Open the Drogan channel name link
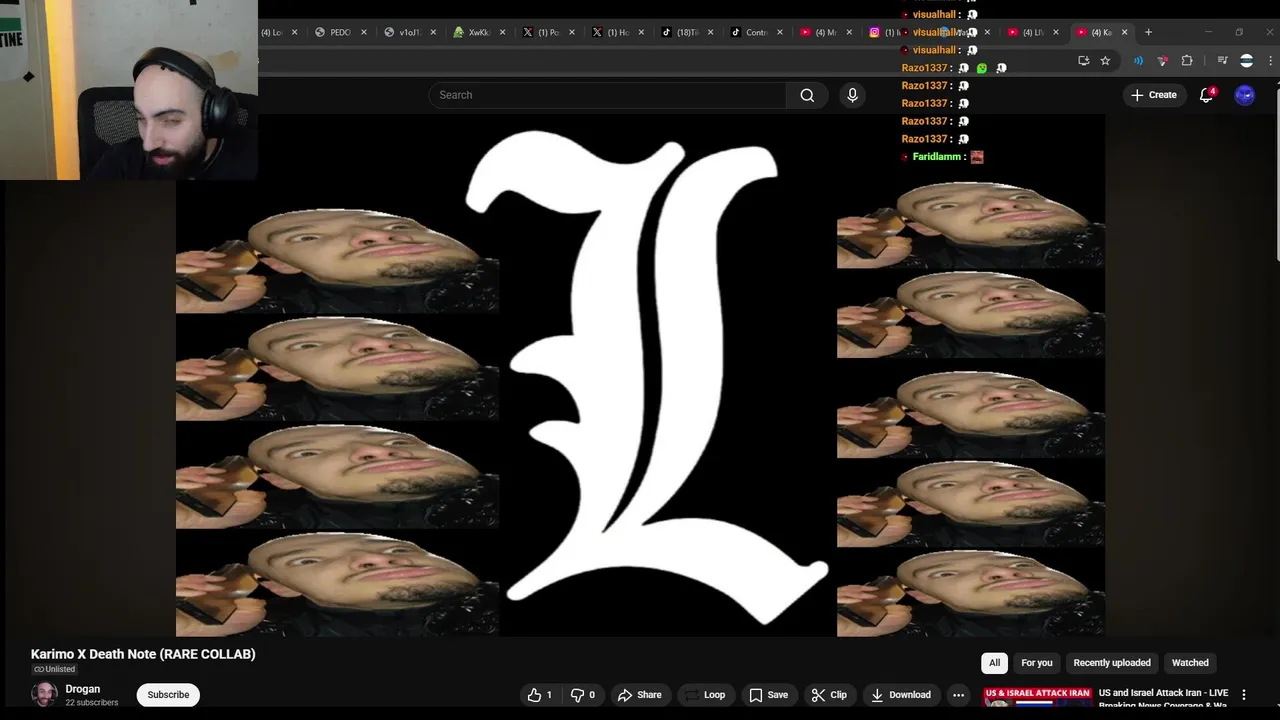 click(x=83, y=689)
